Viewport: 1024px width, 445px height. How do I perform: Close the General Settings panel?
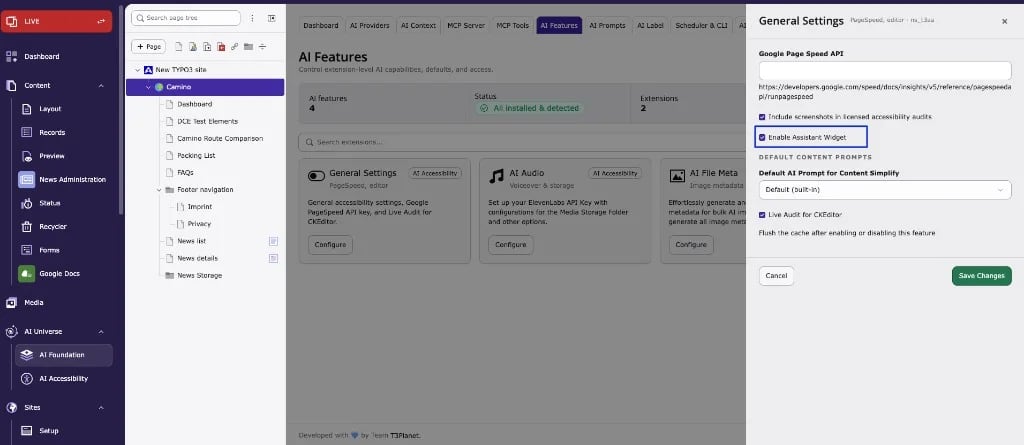(x=1004, y=22)
